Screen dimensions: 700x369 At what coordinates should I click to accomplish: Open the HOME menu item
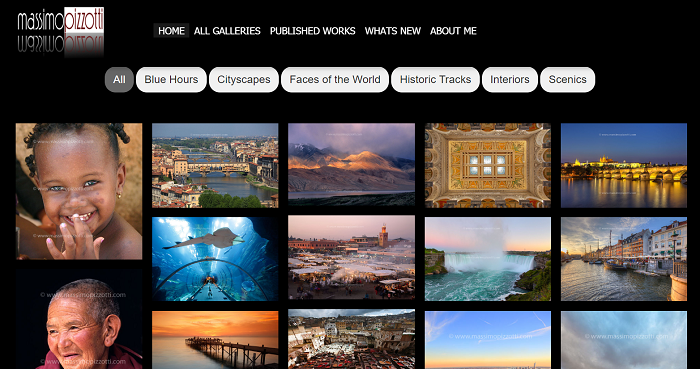pos(171,31)
